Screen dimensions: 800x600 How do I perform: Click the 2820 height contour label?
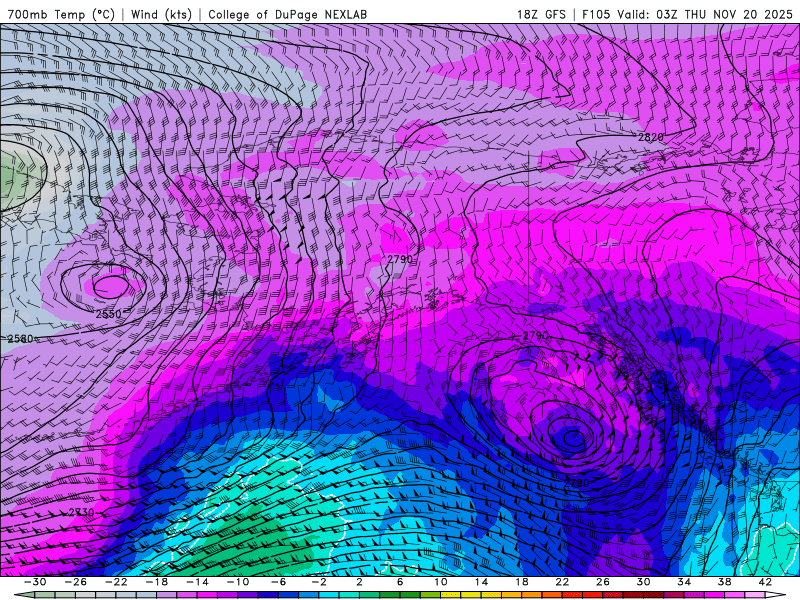coord(651,137)
